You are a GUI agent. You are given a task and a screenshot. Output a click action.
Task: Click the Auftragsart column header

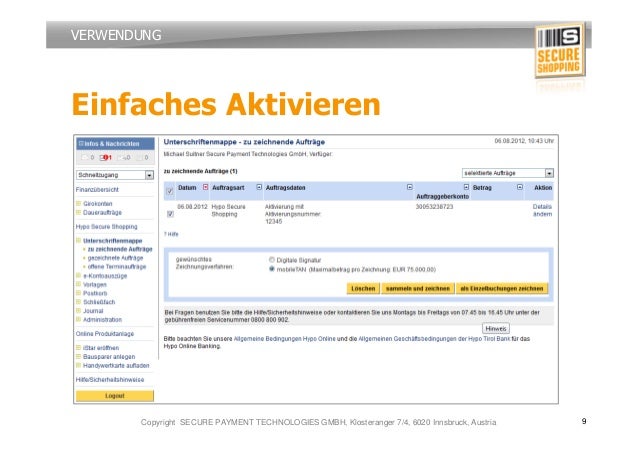tap(228, 188)
